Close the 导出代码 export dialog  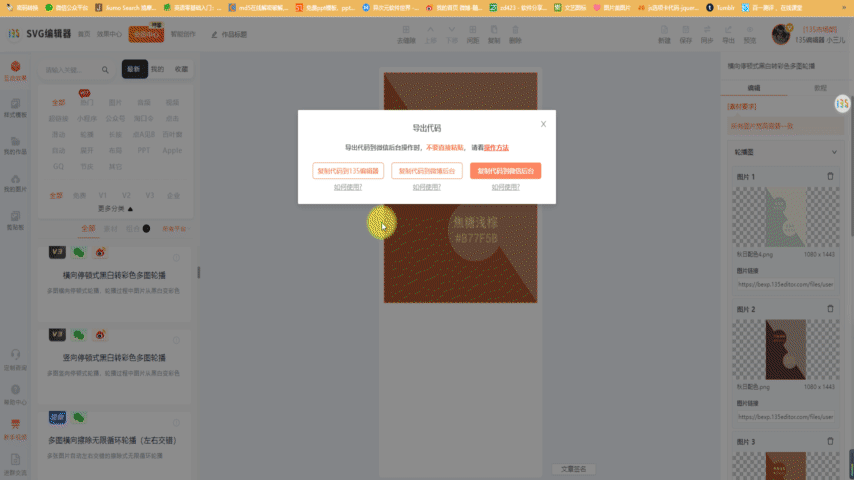[543, 124]
